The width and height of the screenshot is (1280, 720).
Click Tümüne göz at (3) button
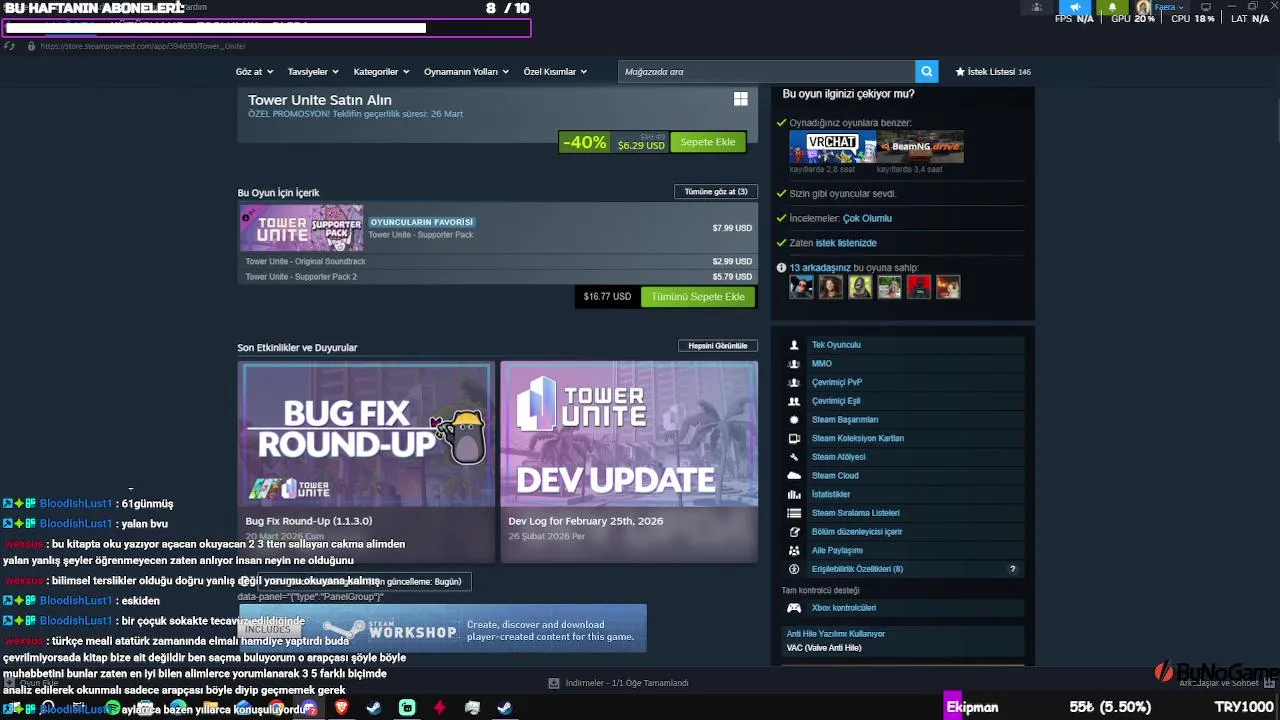pos(716,192)
